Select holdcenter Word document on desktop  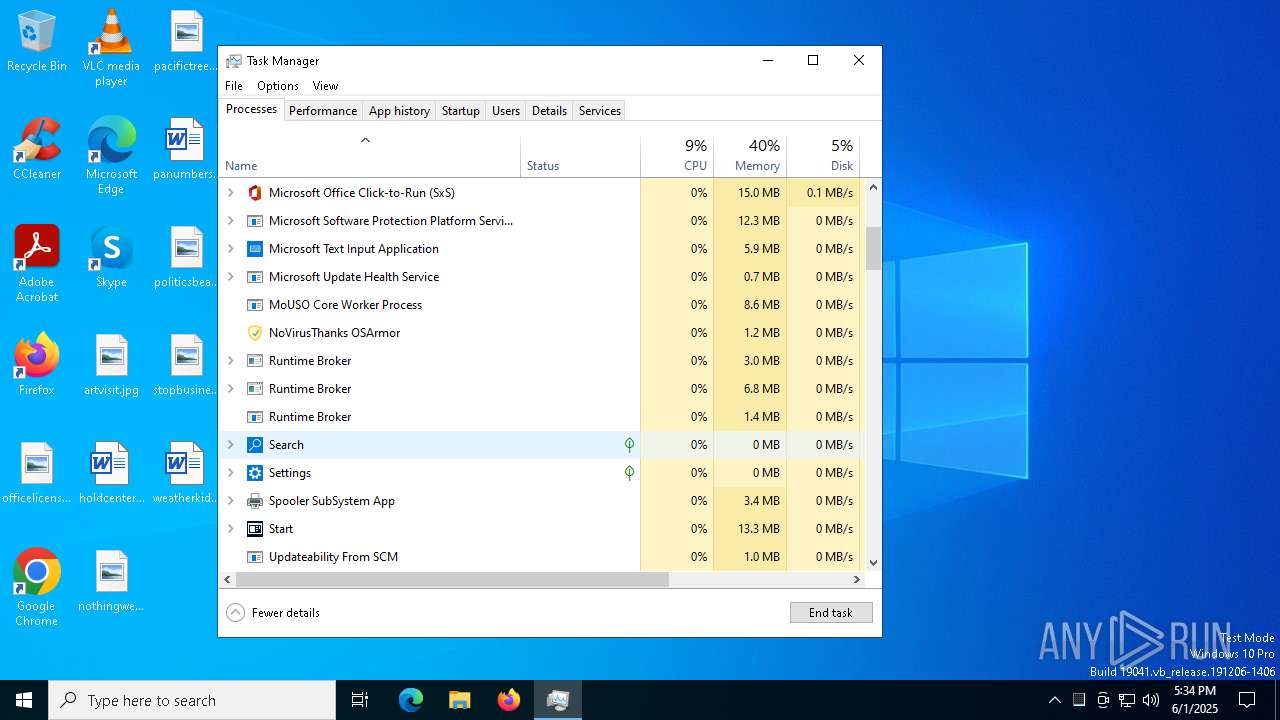tap(111, 472)
